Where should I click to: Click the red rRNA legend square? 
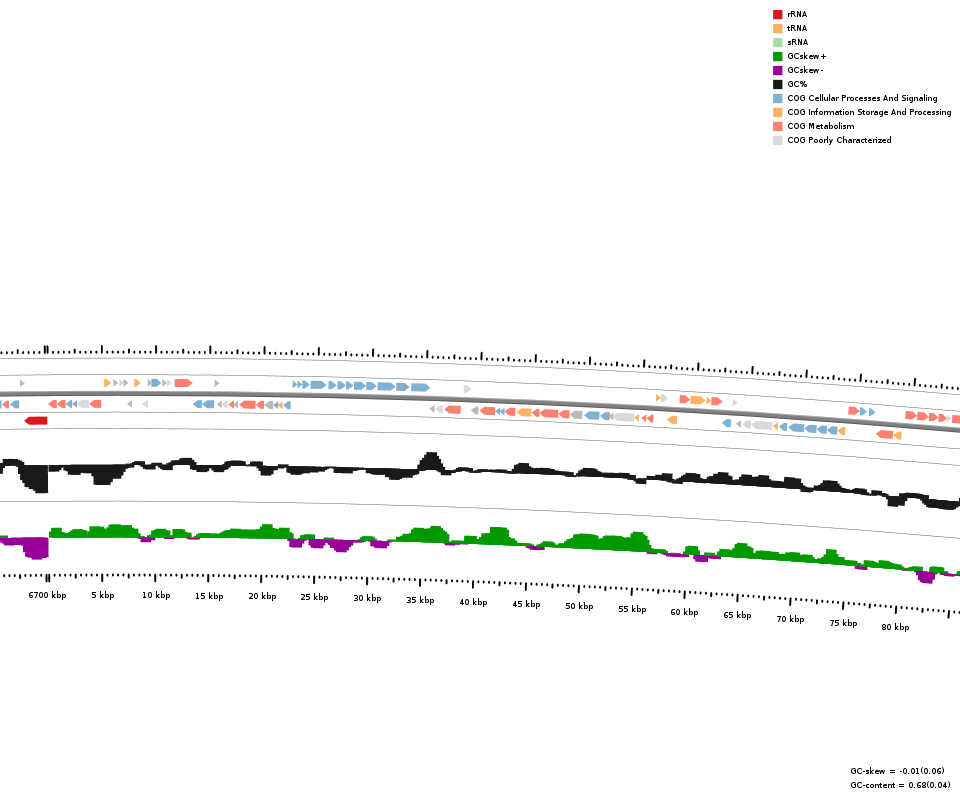(777, 14)
